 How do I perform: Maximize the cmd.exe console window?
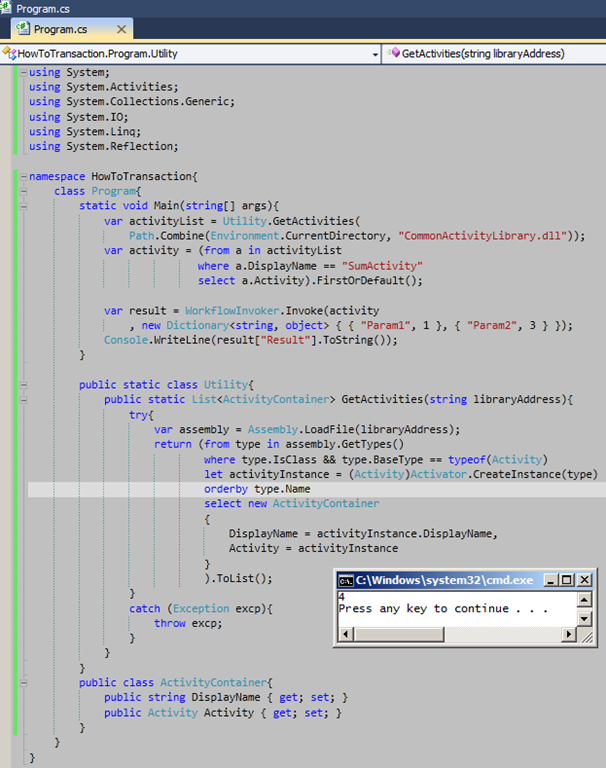click(x=566, y=580)
